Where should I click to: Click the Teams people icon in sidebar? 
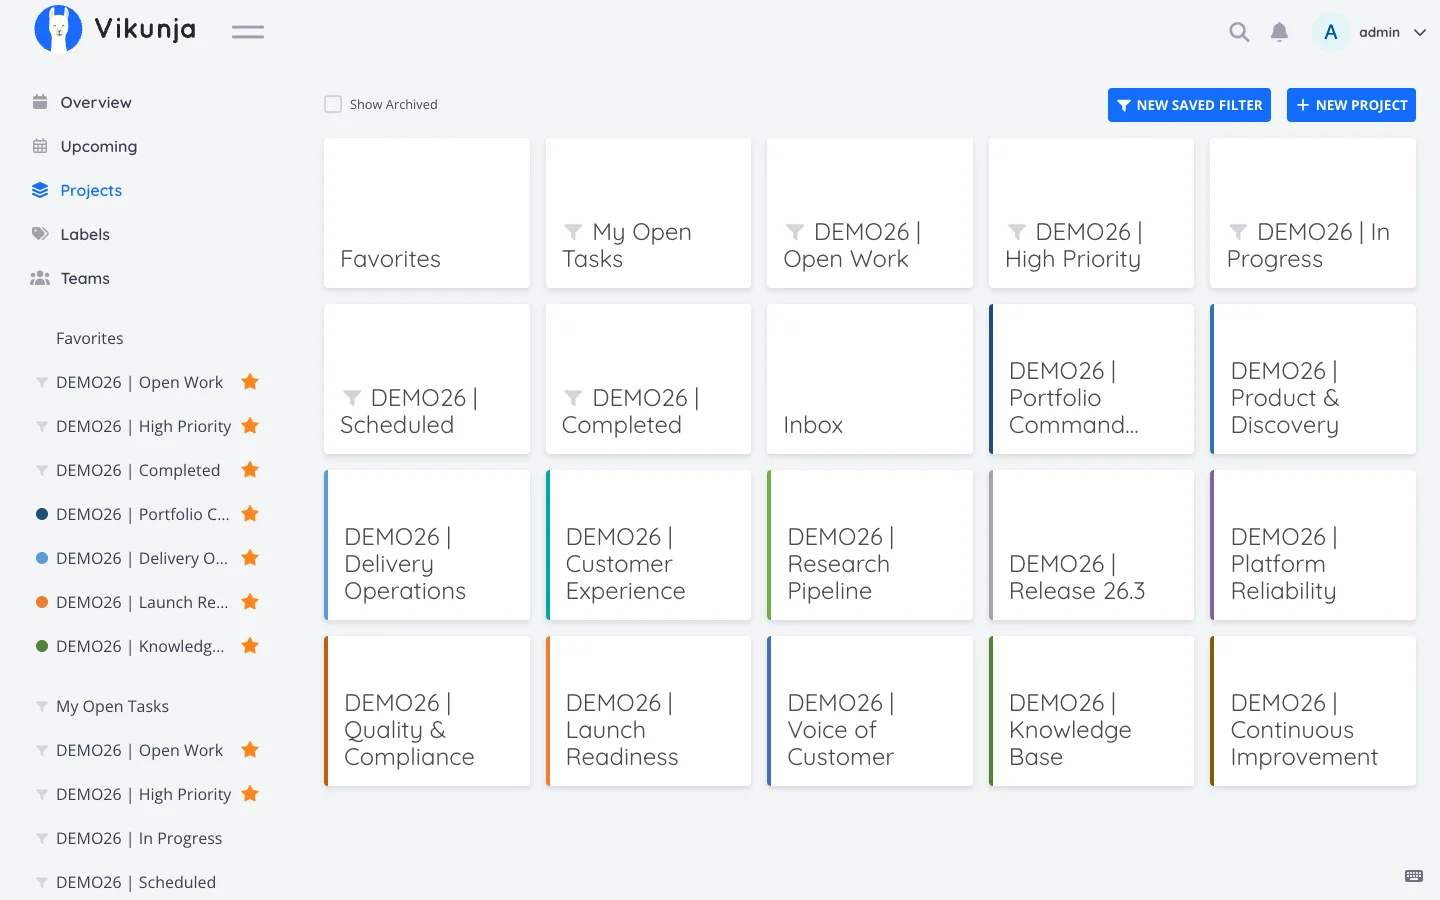click(40, 278)
